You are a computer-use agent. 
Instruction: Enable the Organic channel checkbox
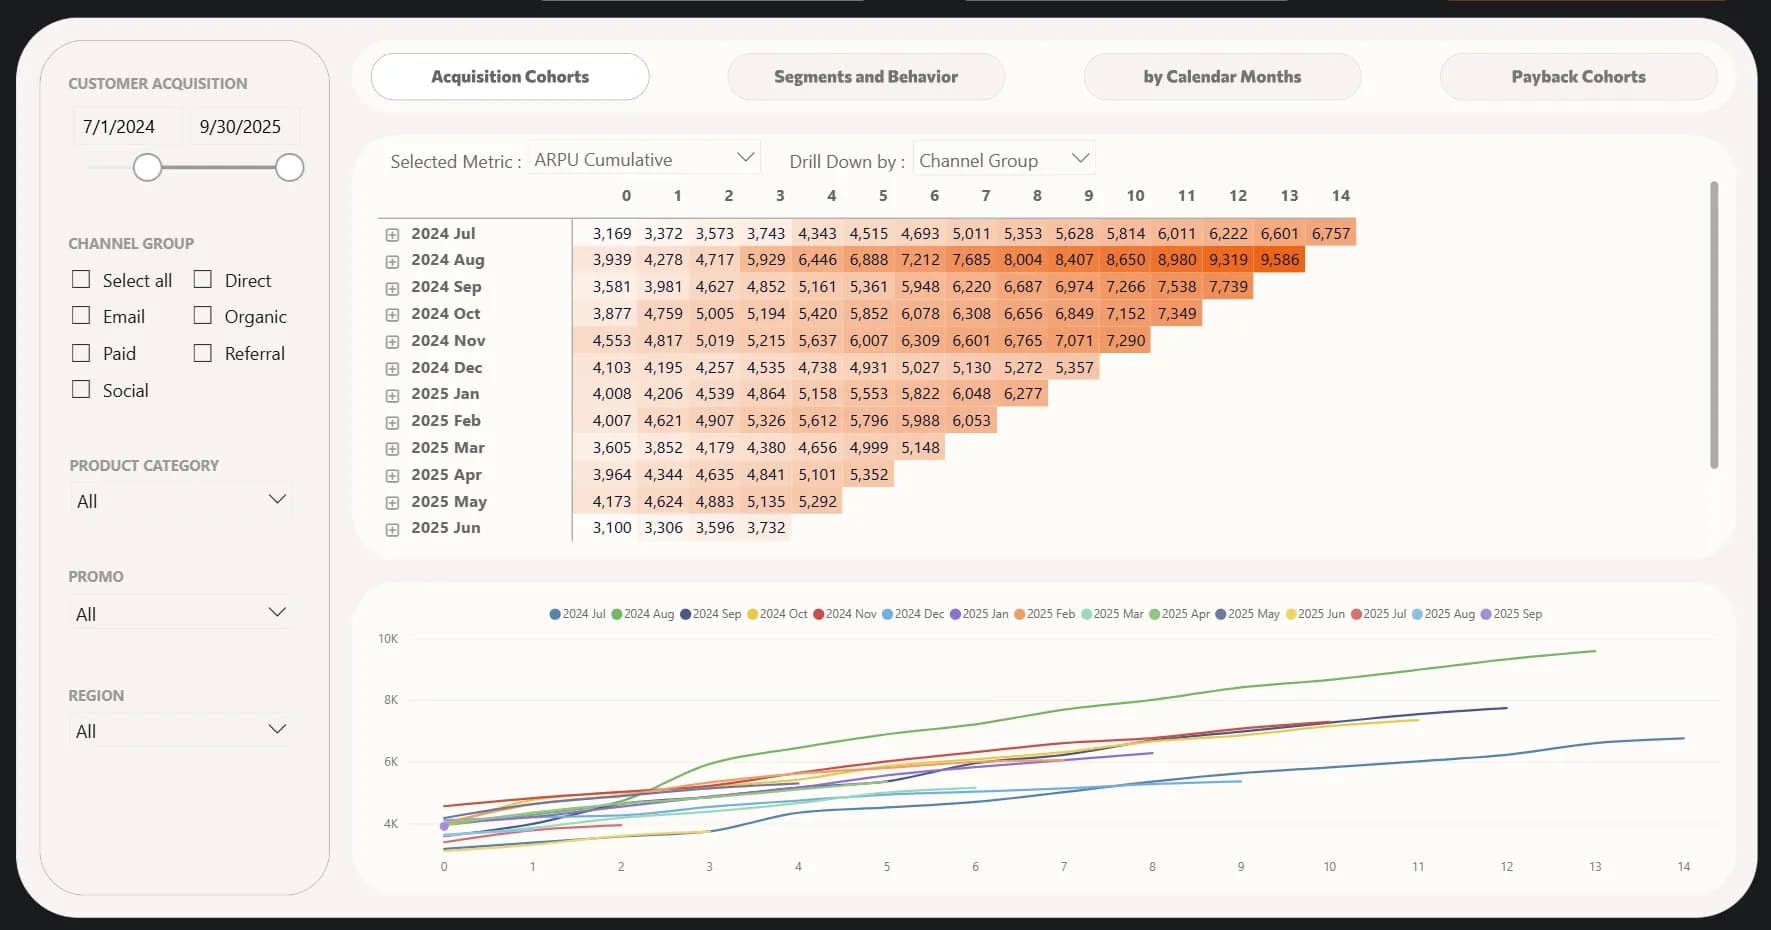(x=203, y=316)
